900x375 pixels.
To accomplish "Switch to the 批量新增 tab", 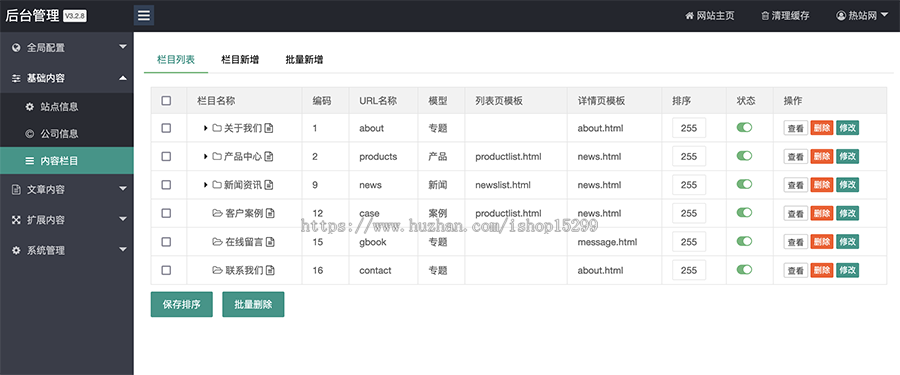I will coord(304,59).
